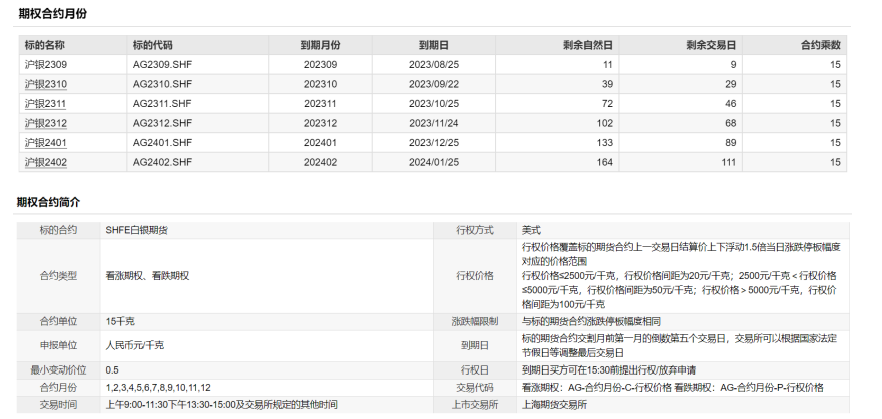Click remaining trading days value 46
Viewport: 882px width, 419px height.
pyautogui.click(x=730, y=104)
